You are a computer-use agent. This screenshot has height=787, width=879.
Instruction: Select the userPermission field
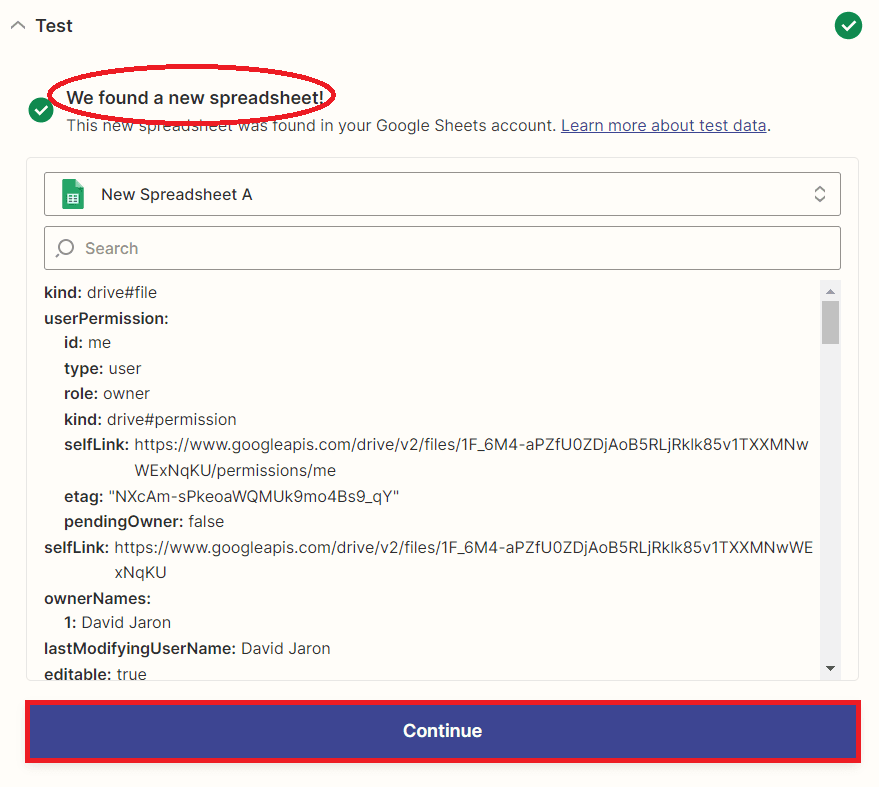106,319
